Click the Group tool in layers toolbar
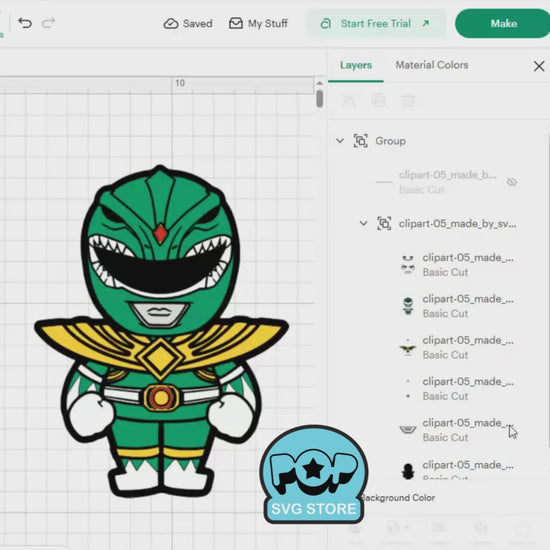 coord(349,101)
